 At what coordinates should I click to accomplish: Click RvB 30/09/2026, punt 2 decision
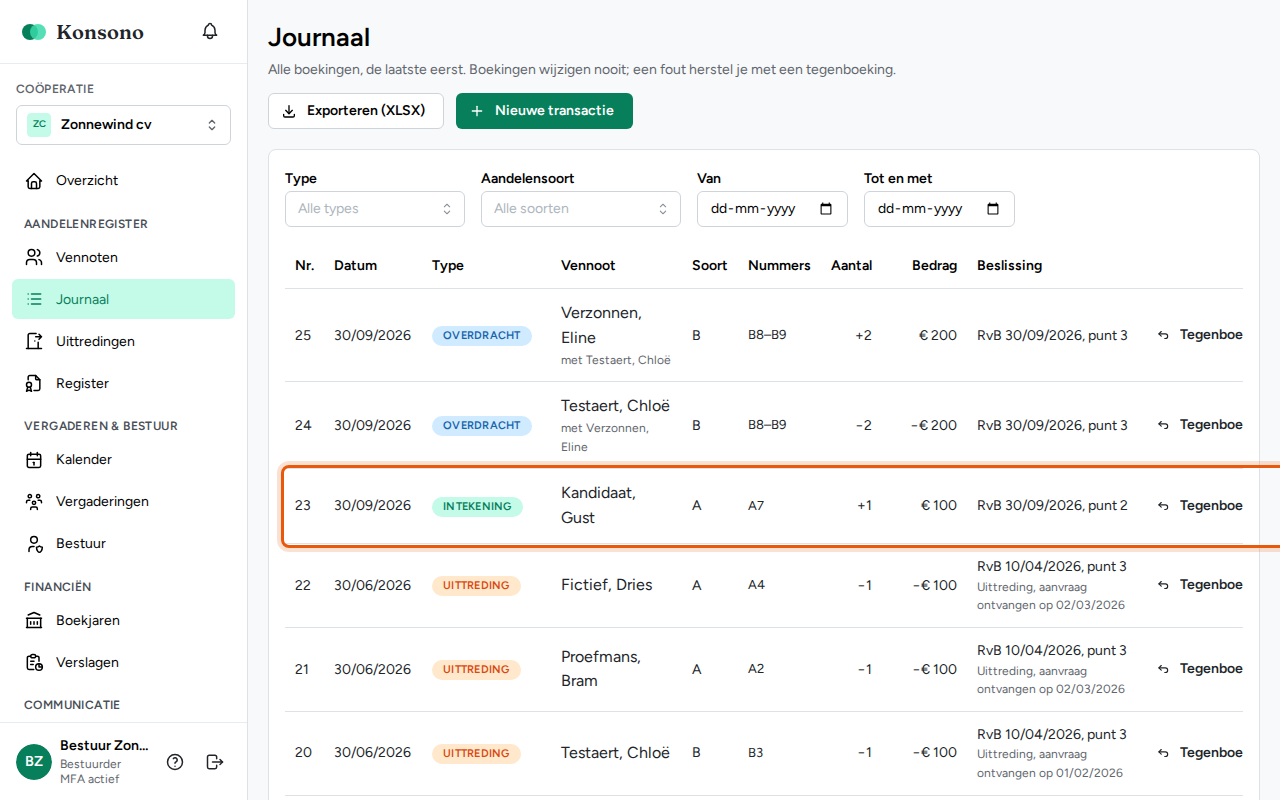pos(1052,506)
